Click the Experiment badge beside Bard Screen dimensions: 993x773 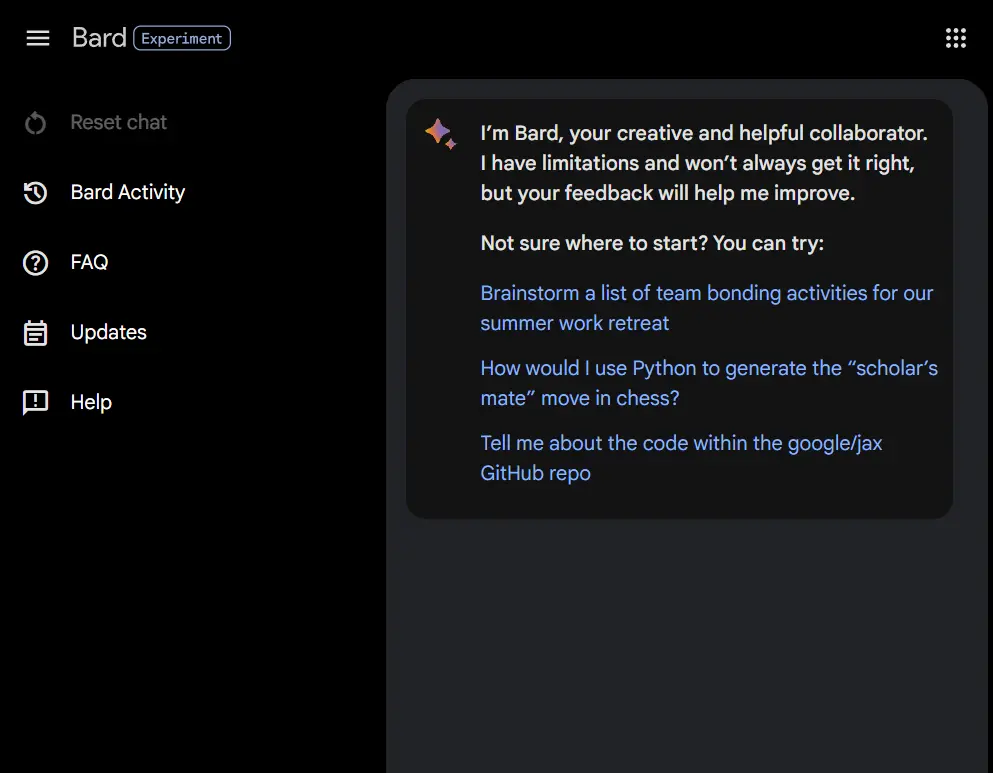182,39
